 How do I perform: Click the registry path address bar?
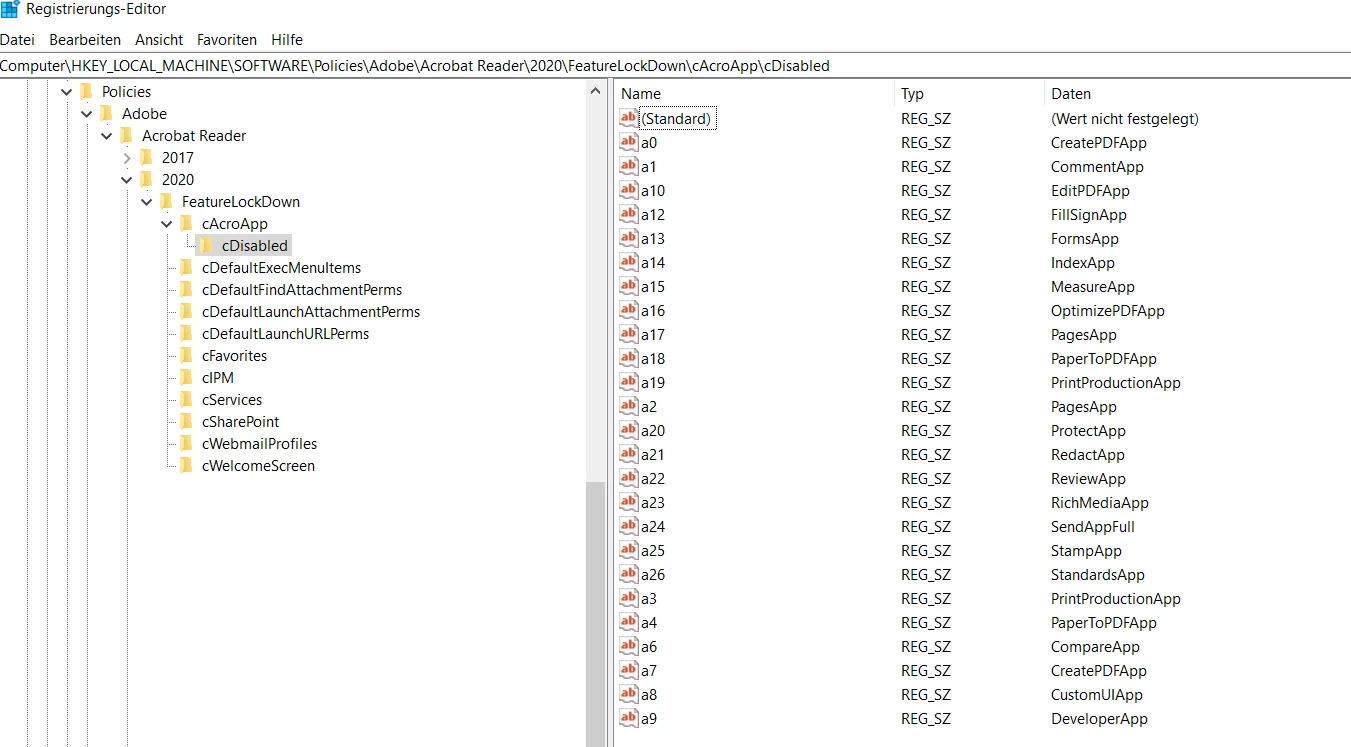(x=675, y=66)
